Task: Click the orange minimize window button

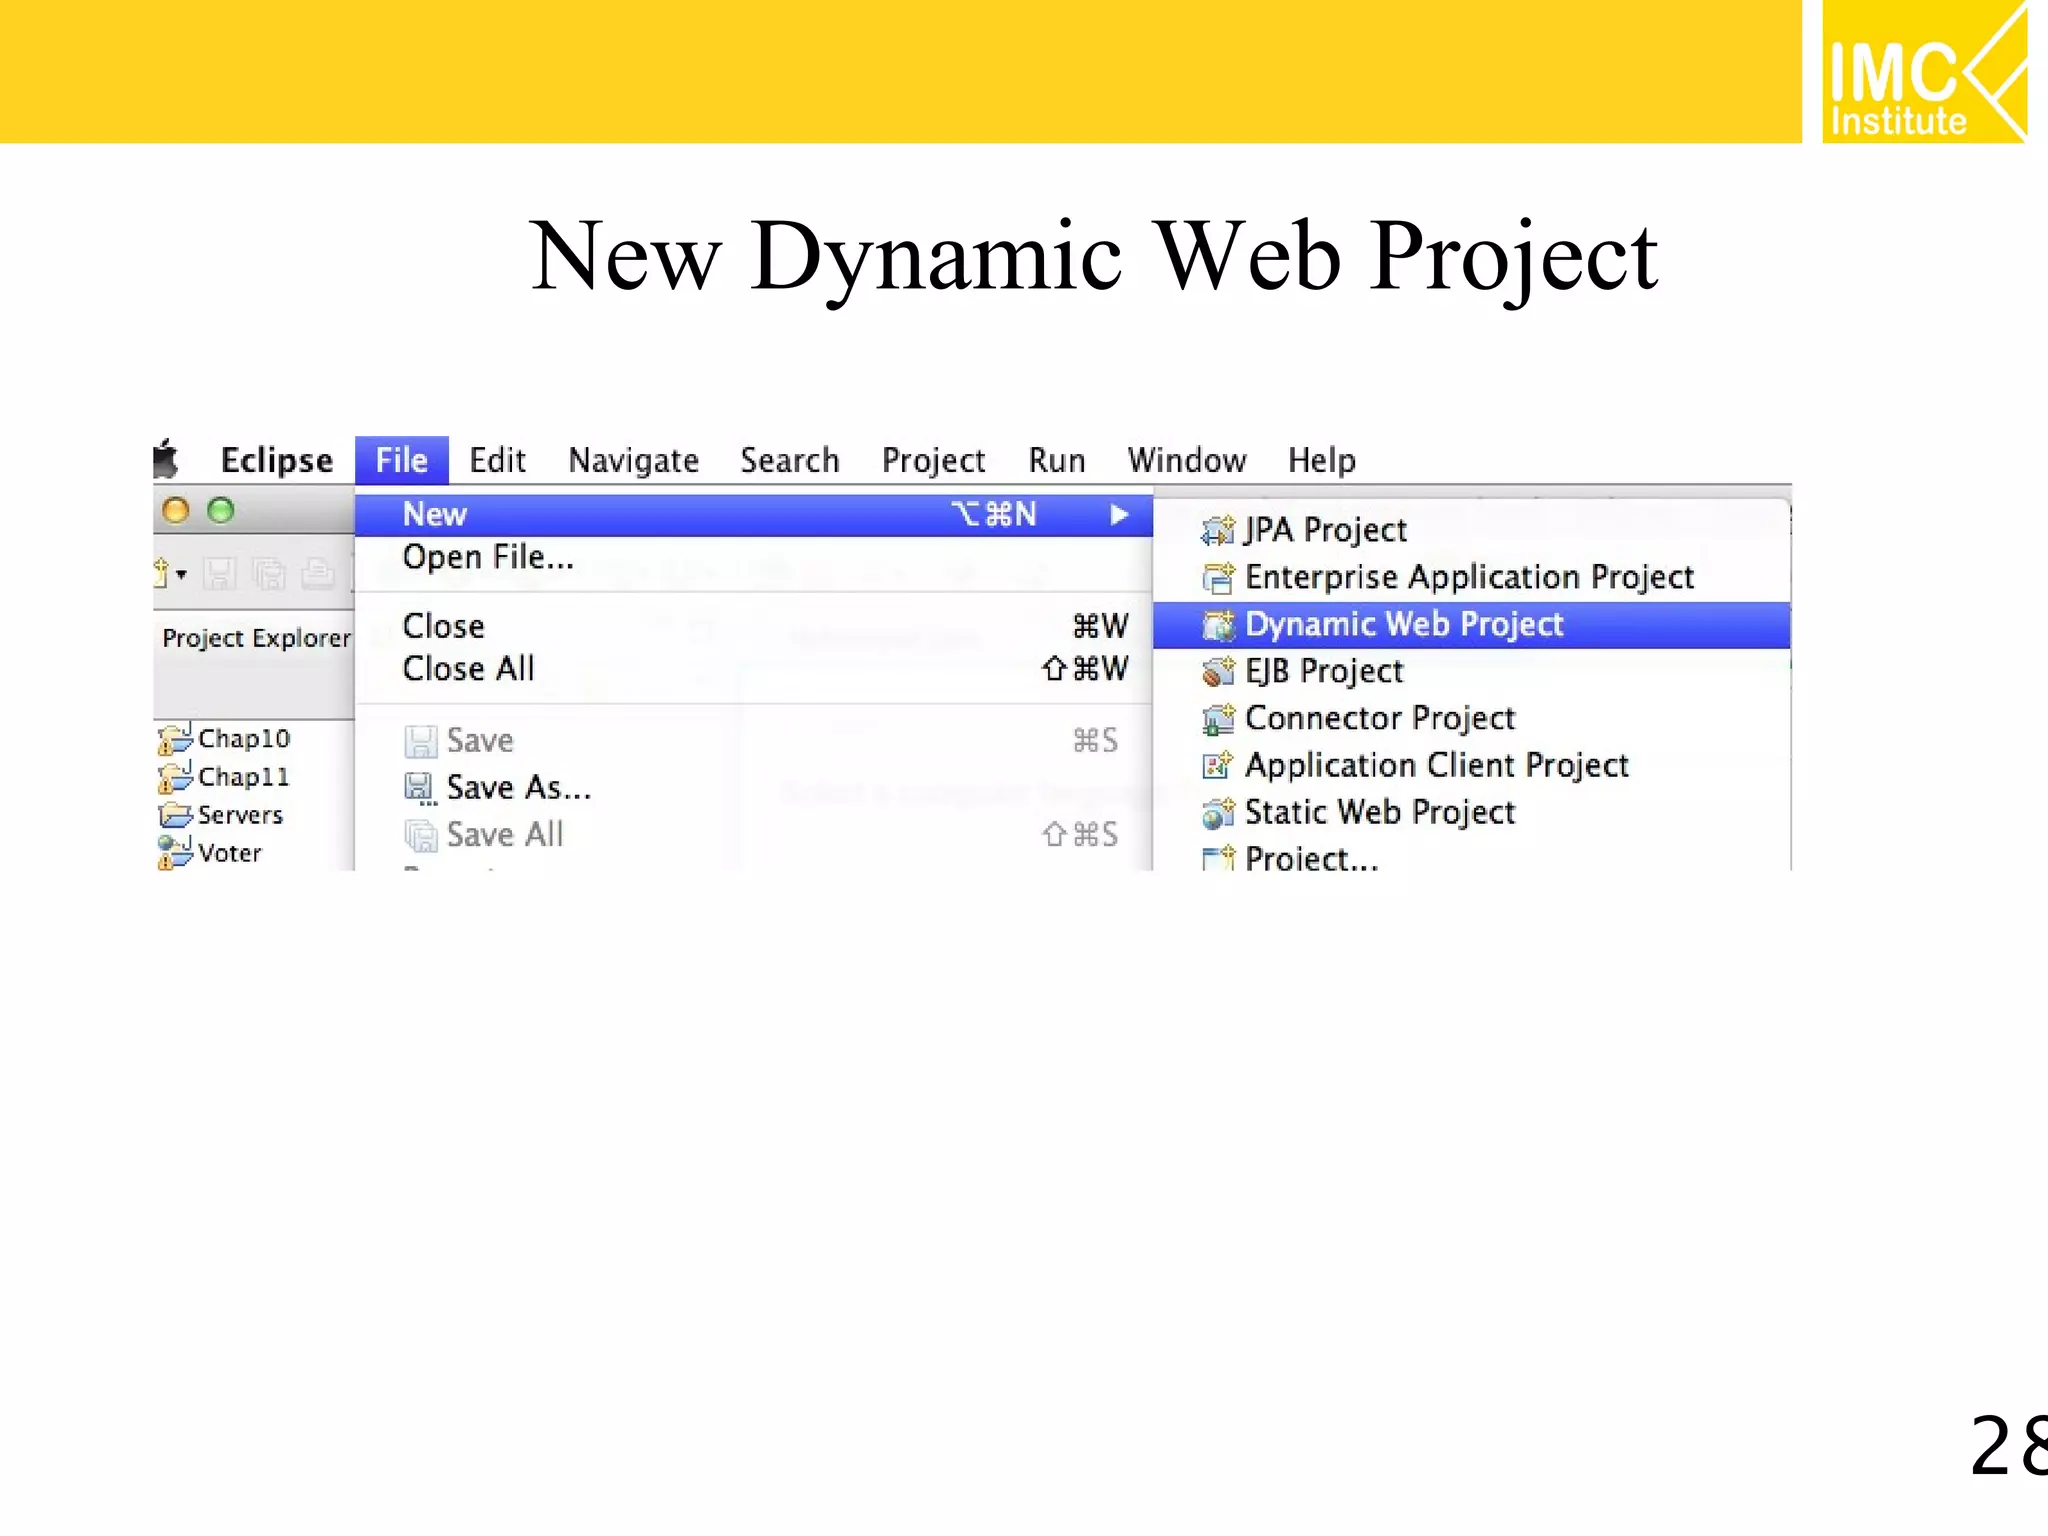Action: (x=176, y=511)
